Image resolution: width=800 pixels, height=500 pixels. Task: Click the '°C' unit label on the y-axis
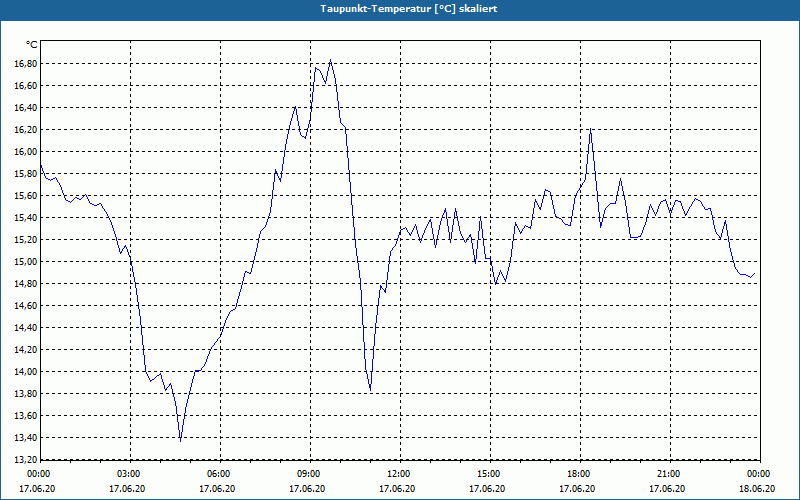tap(32, 45)
